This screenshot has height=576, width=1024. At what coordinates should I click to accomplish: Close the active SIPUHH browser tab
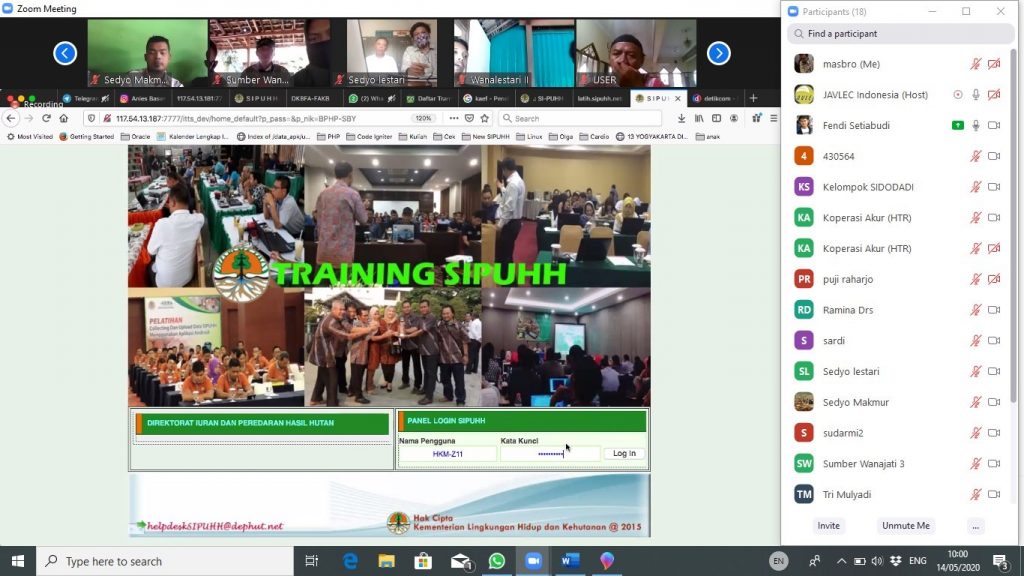(677, 99)
